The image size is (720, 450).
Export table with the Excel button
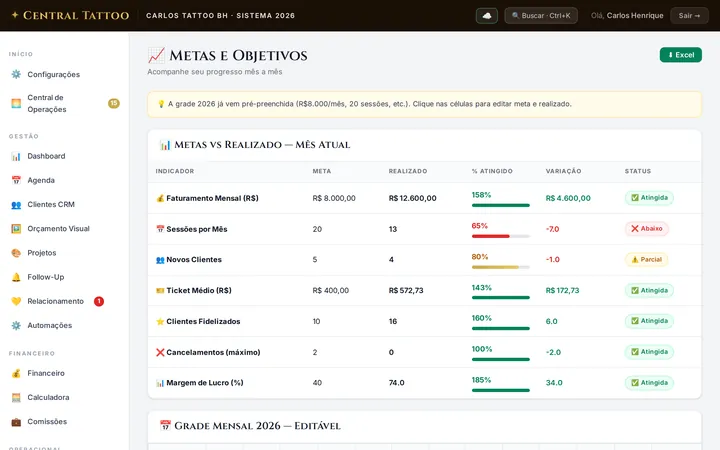point(681,55)
